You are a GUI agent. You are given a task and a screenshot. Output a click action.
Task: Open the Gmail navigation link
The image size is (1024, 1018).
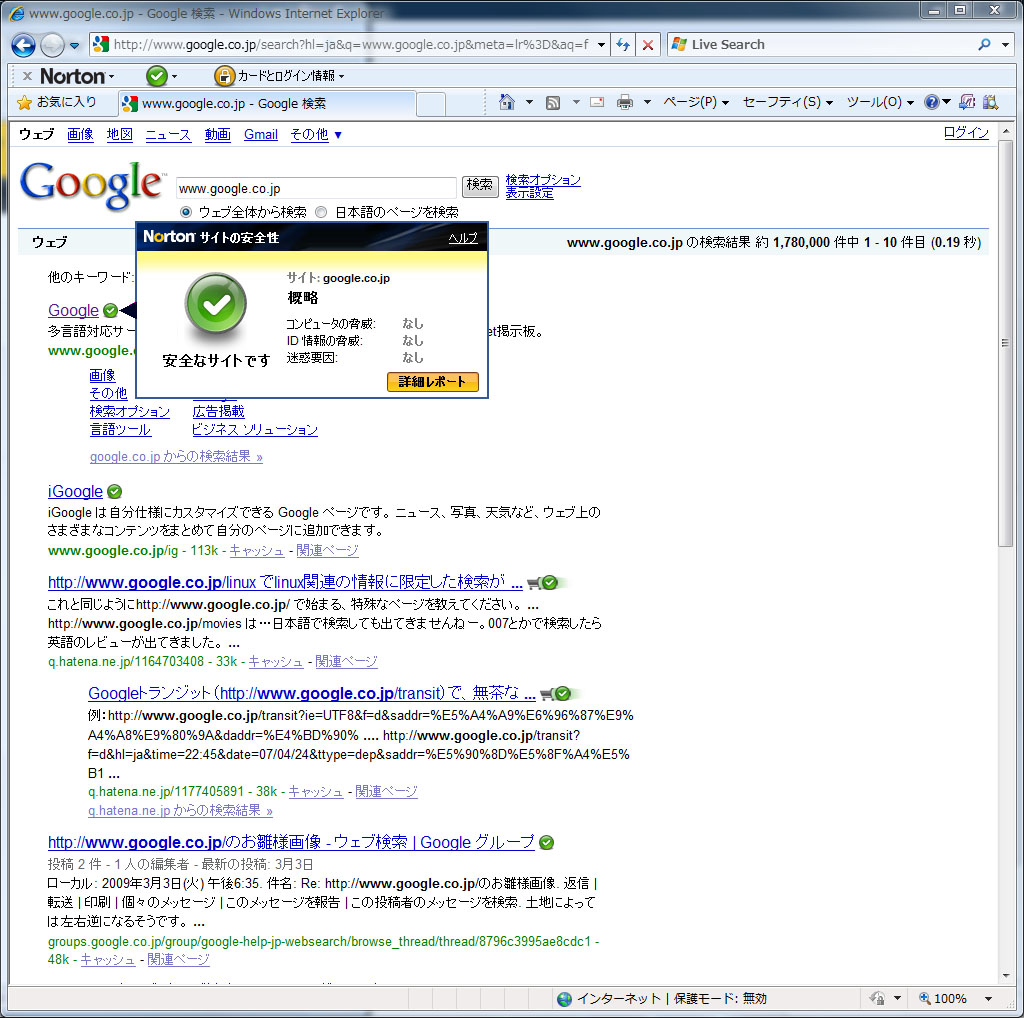pyautogui.click(x=261, y=135)
